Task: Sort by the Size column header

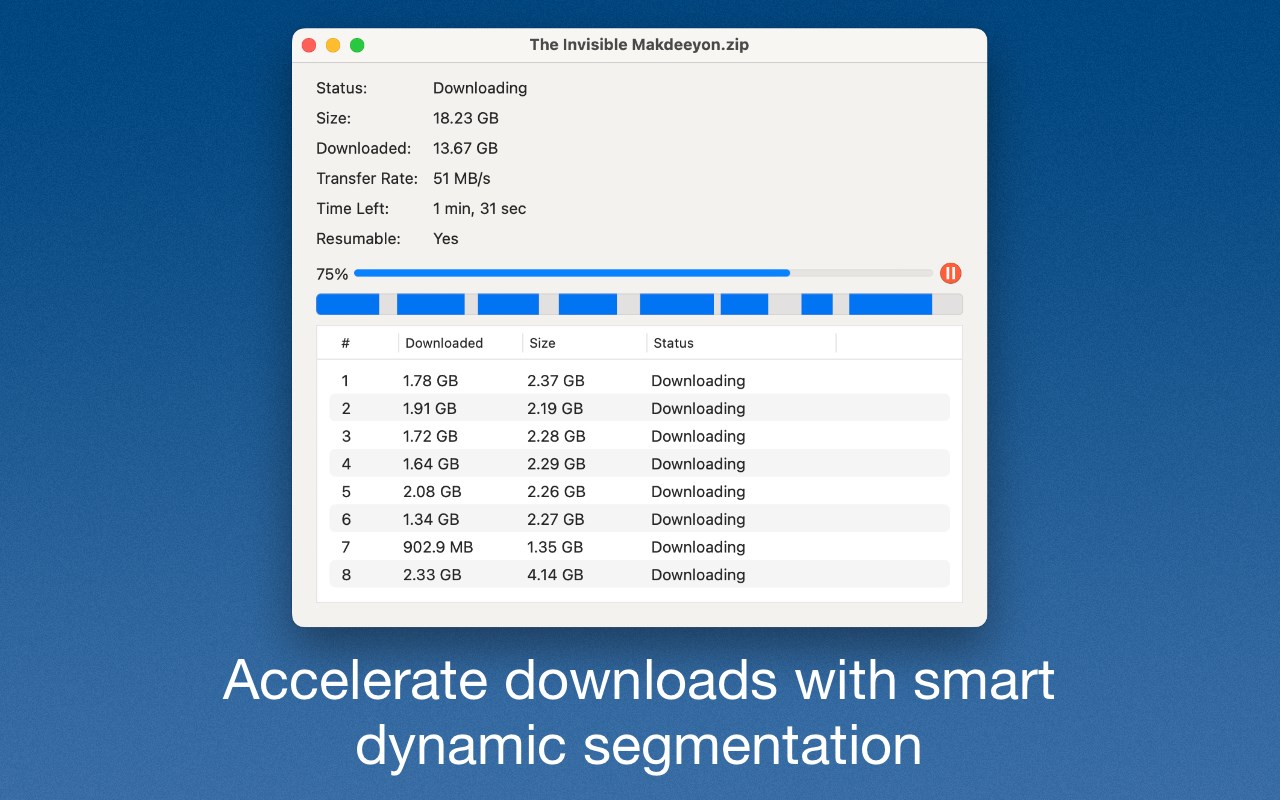Action: point(542,343)
